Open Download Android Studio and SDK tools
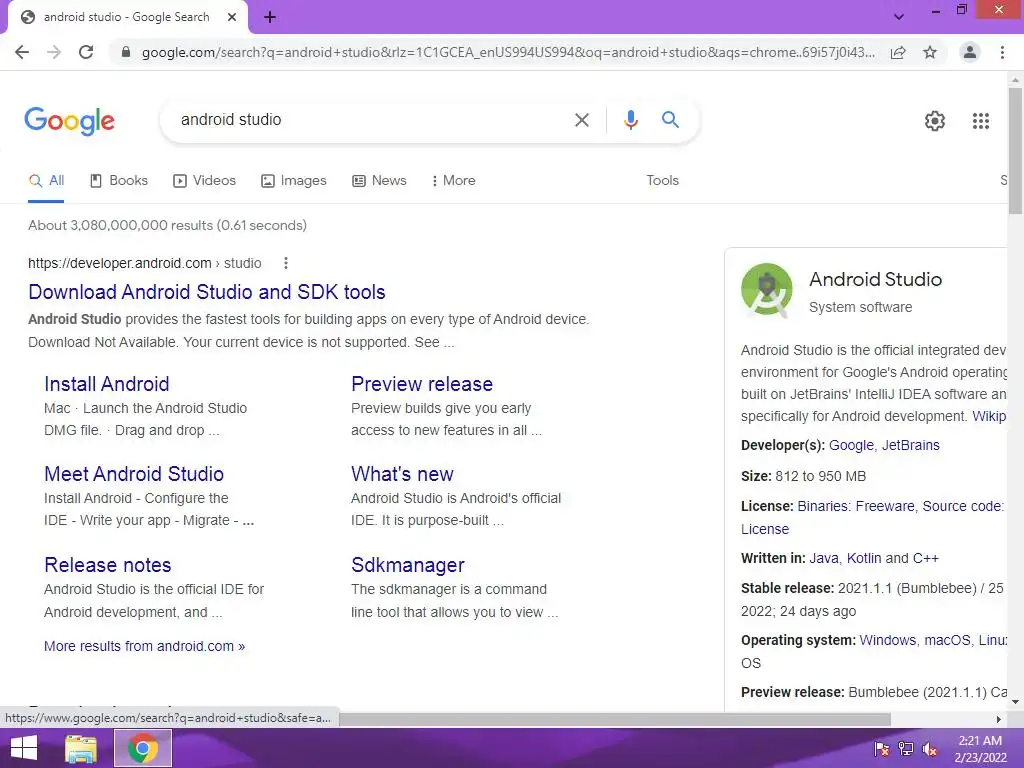The image size is (1024, 768). coord(206,292)
